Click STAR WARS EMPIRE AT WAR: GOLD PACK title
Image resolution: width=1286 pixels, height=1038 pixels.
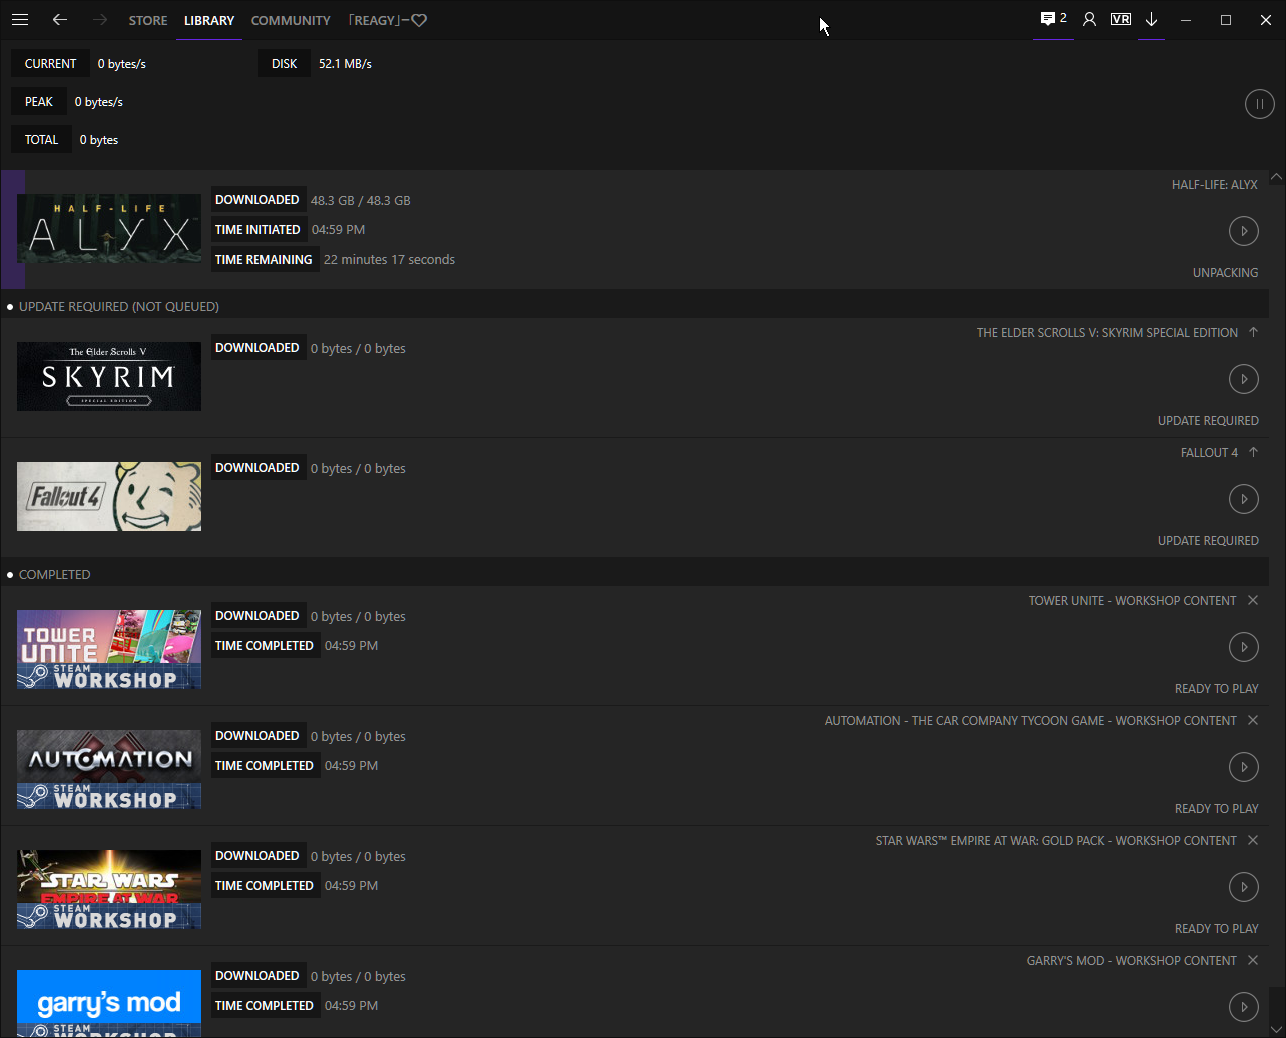click(1056, 841)
